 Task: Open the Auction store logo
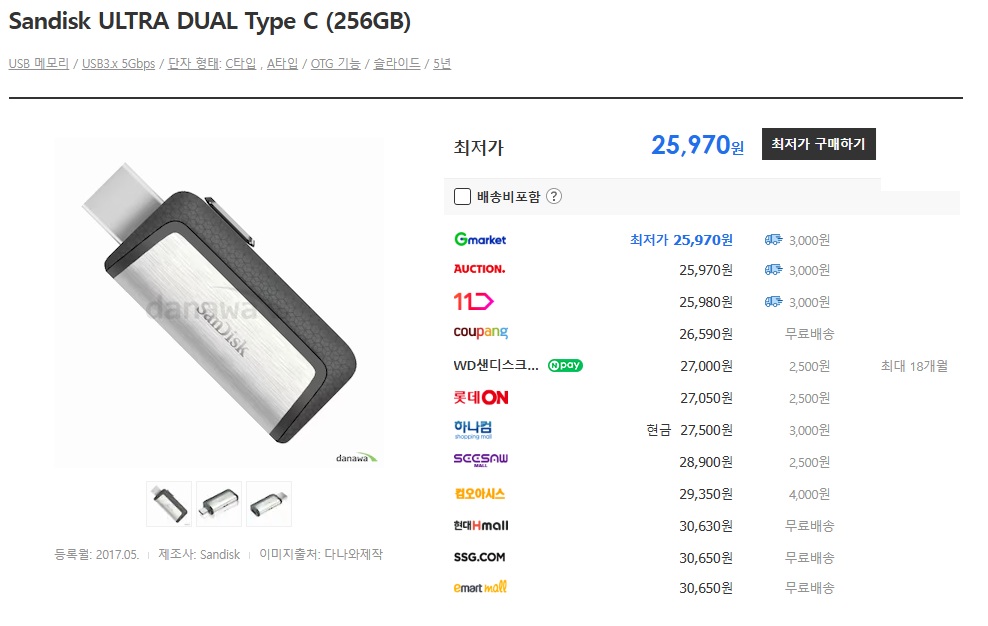480,269
